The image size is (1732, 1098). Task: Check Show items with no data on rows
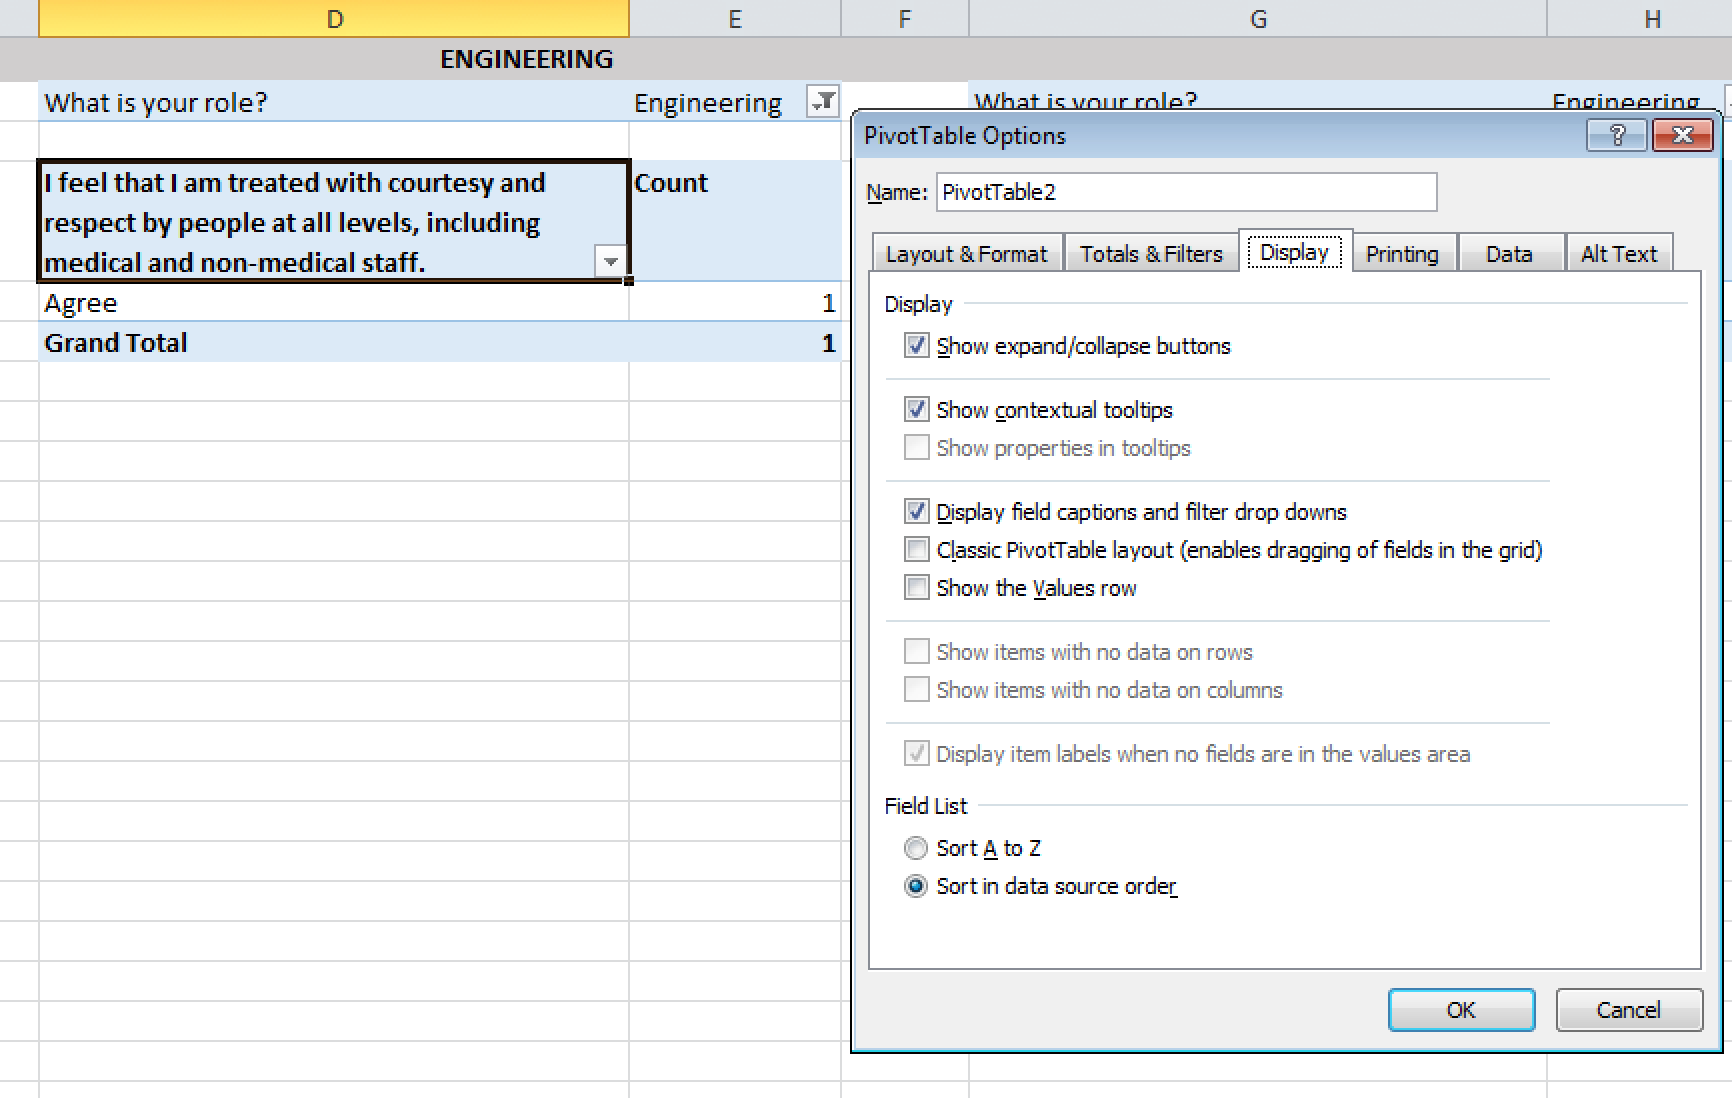coord(916,651)
